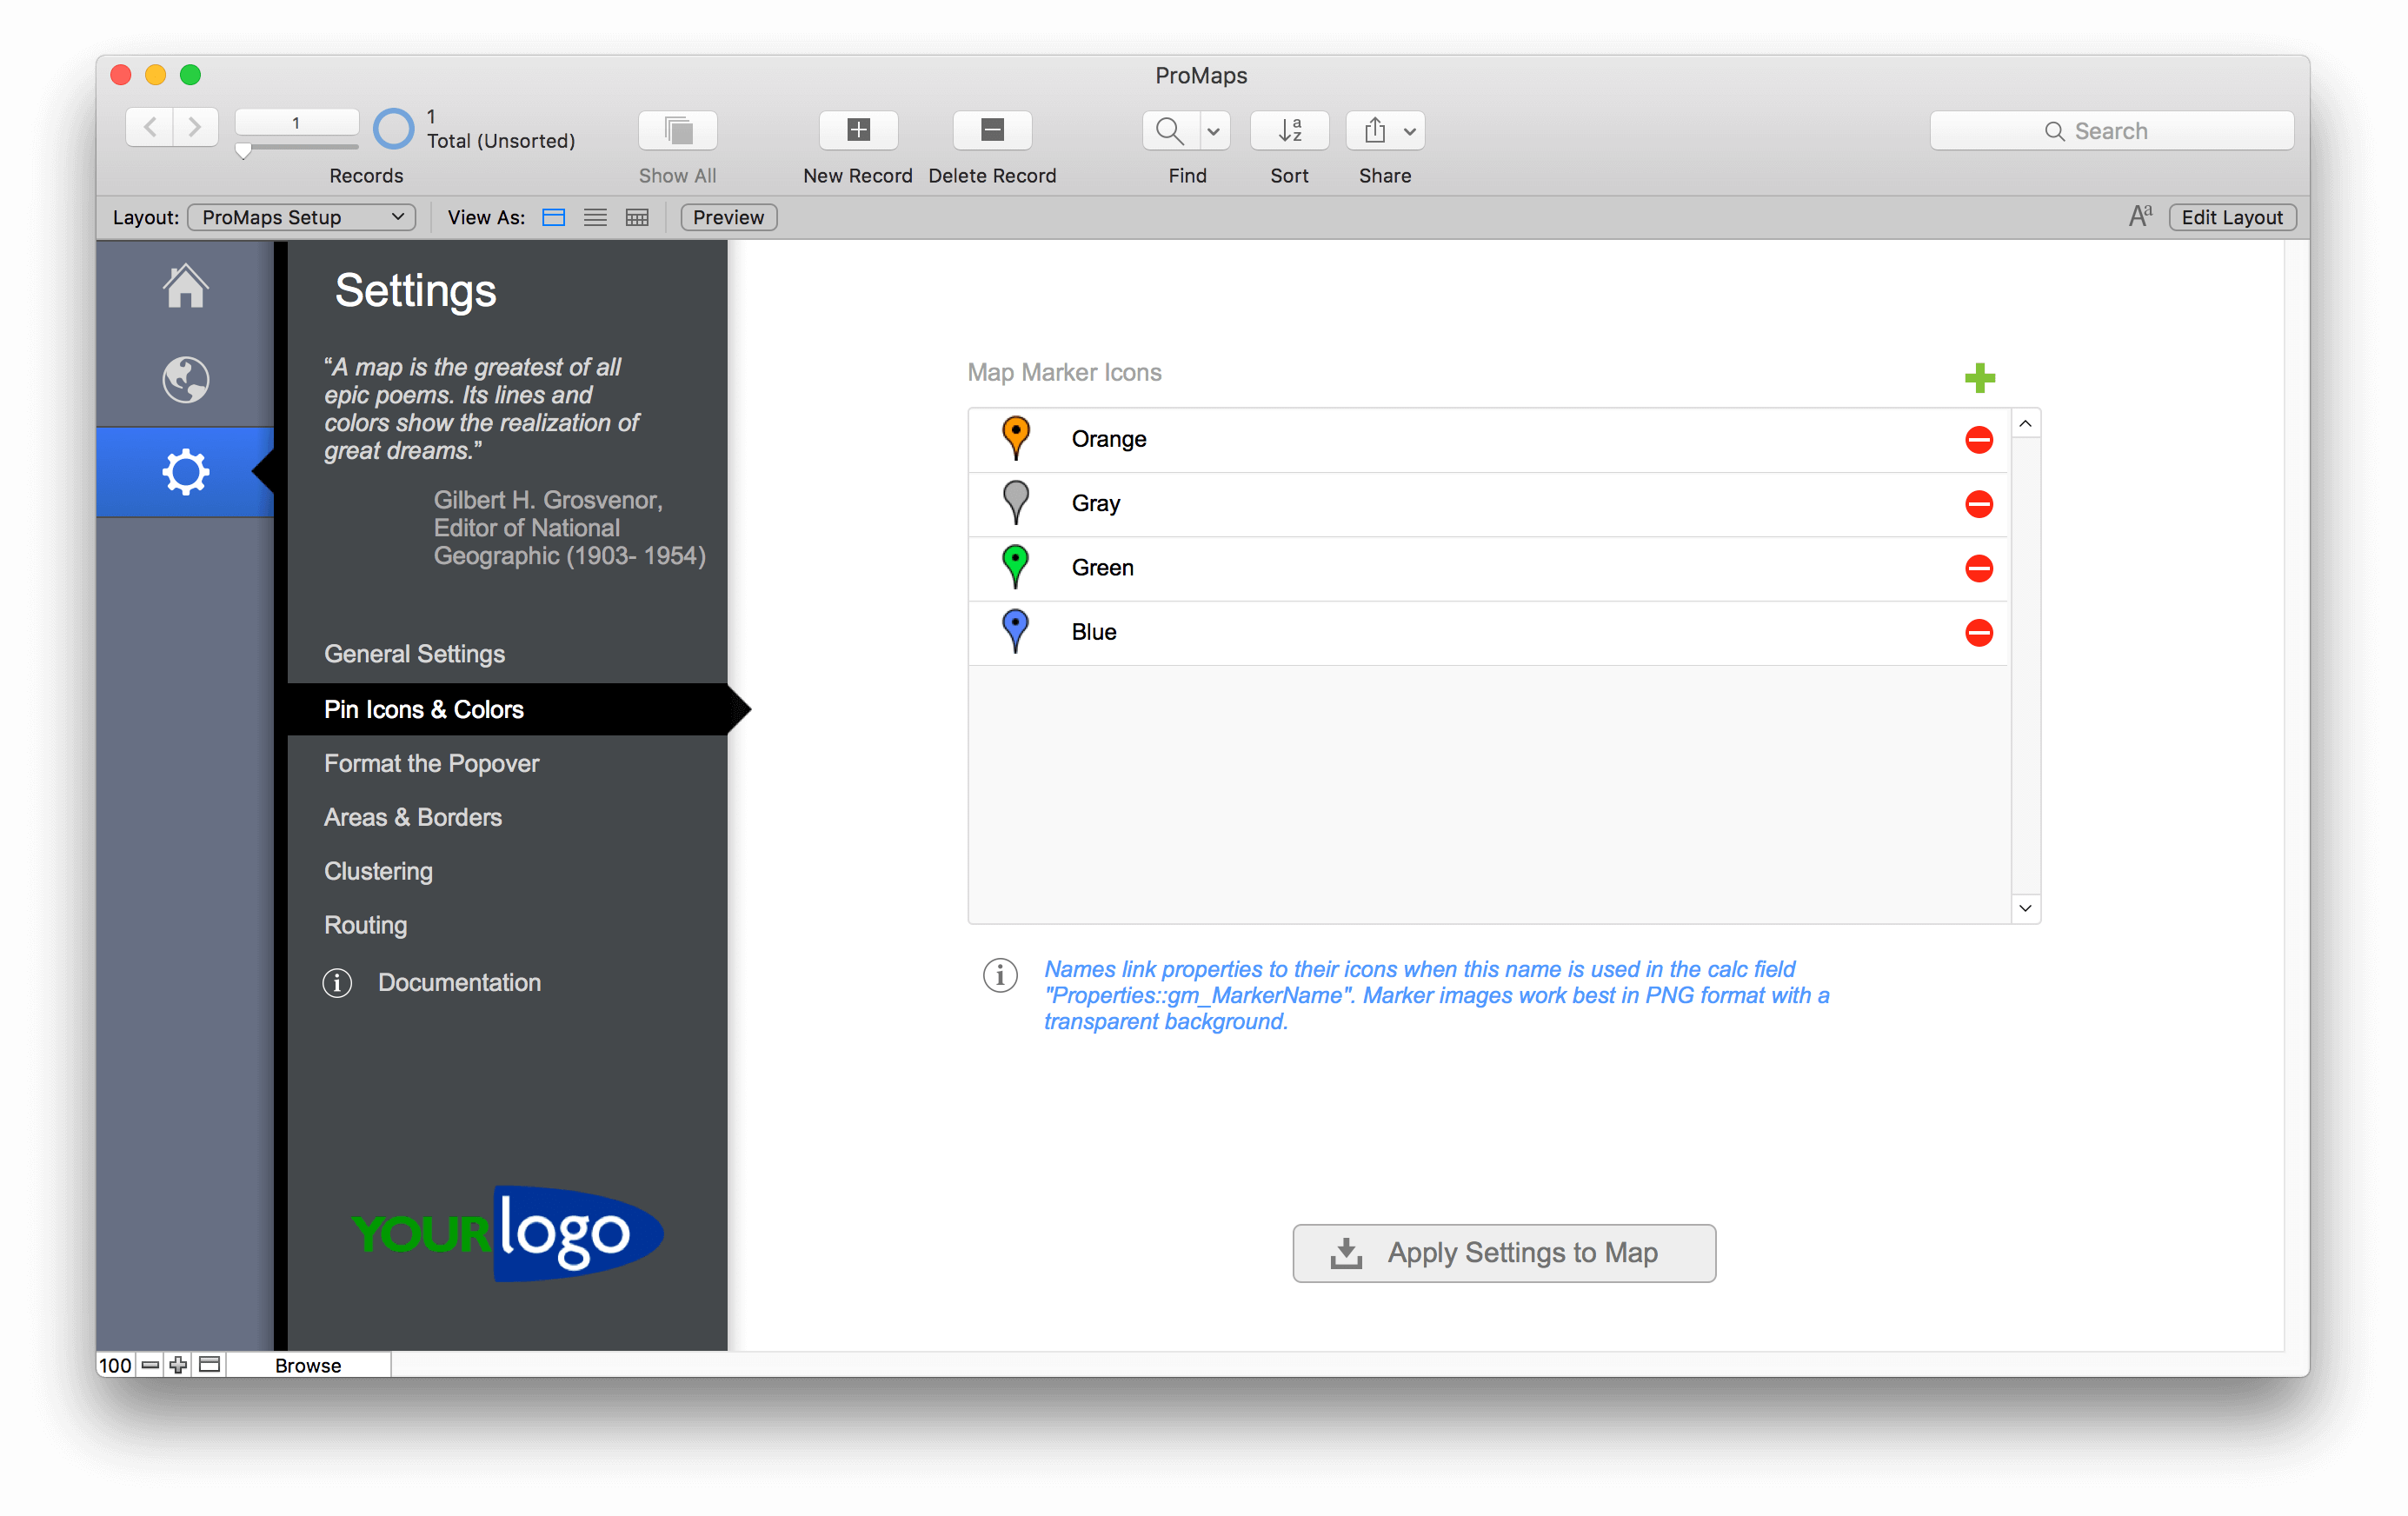Image resolution: width=2408 pixels, height=1516 pixels.
Task: Click the 100 zoom level
Action: tap(115, 1365)
